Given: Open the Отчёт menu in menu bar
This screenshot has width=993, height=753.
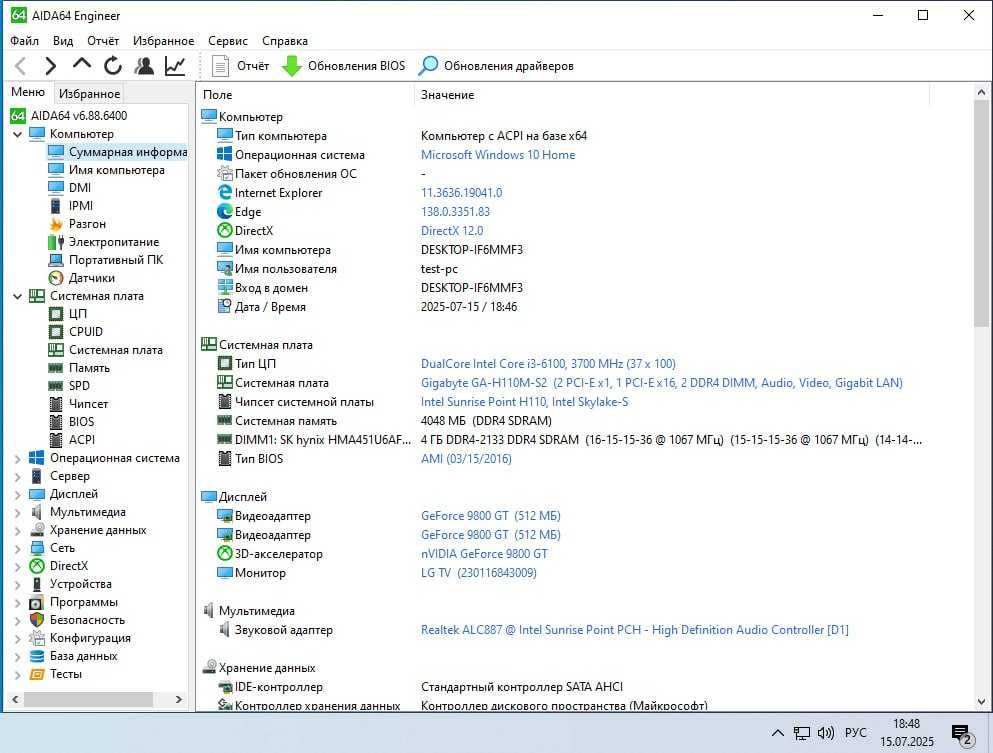Looking at the screenshot, I should tap(103, 41).
